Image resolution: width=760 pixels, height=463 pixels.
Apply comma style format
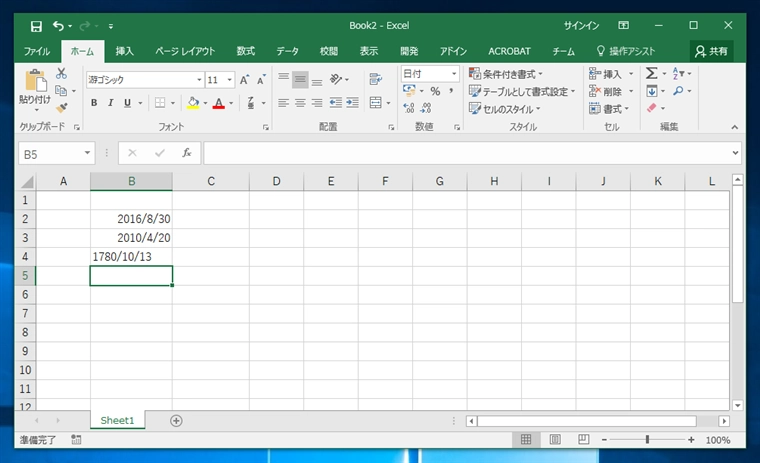(451, 91)
